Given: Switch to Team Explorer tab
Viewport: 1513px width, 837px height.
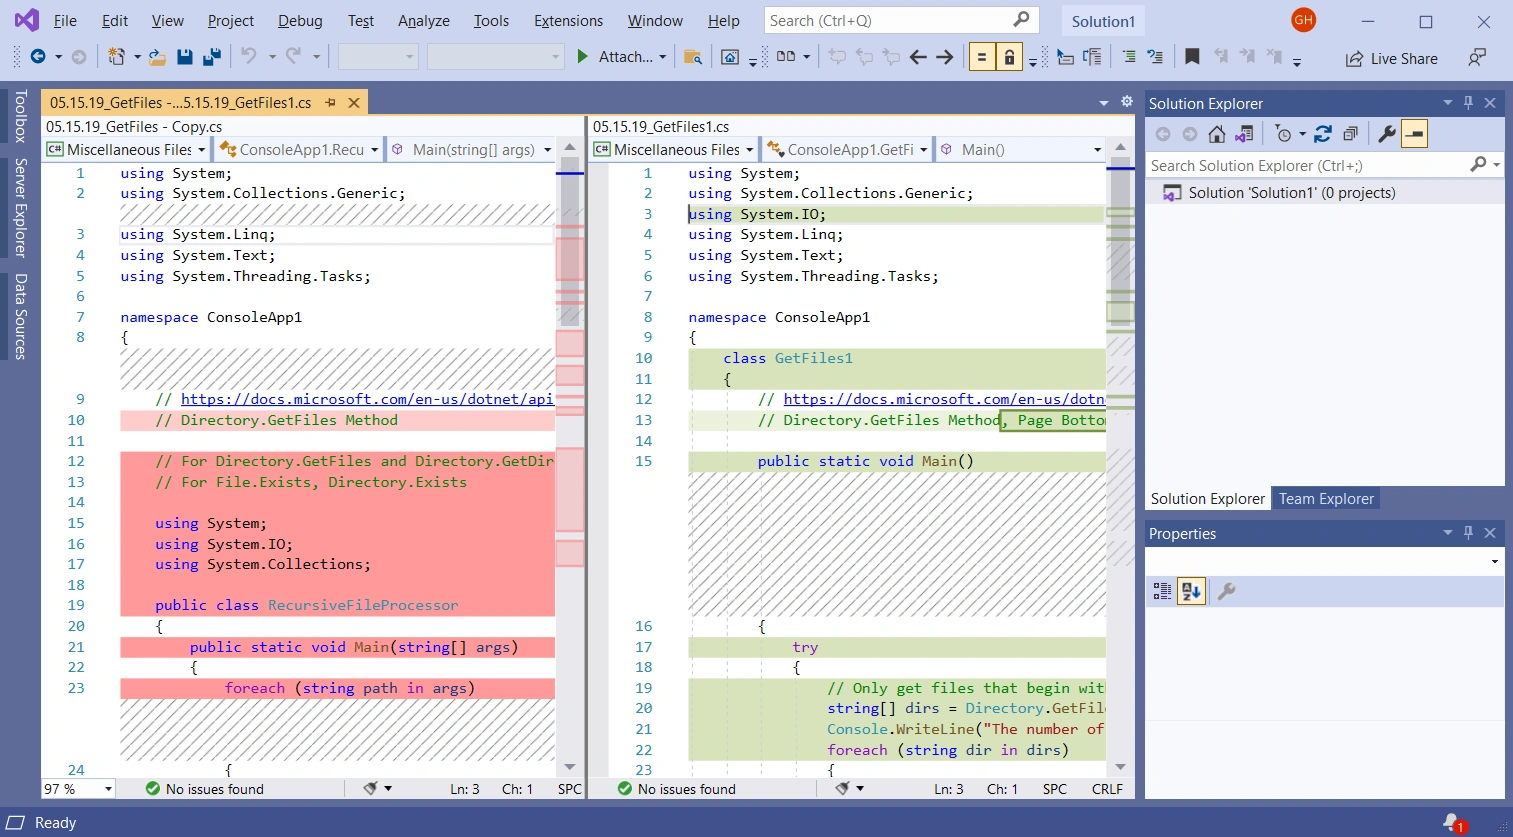Looking at the screenshot, I should tap(1326, 498).
